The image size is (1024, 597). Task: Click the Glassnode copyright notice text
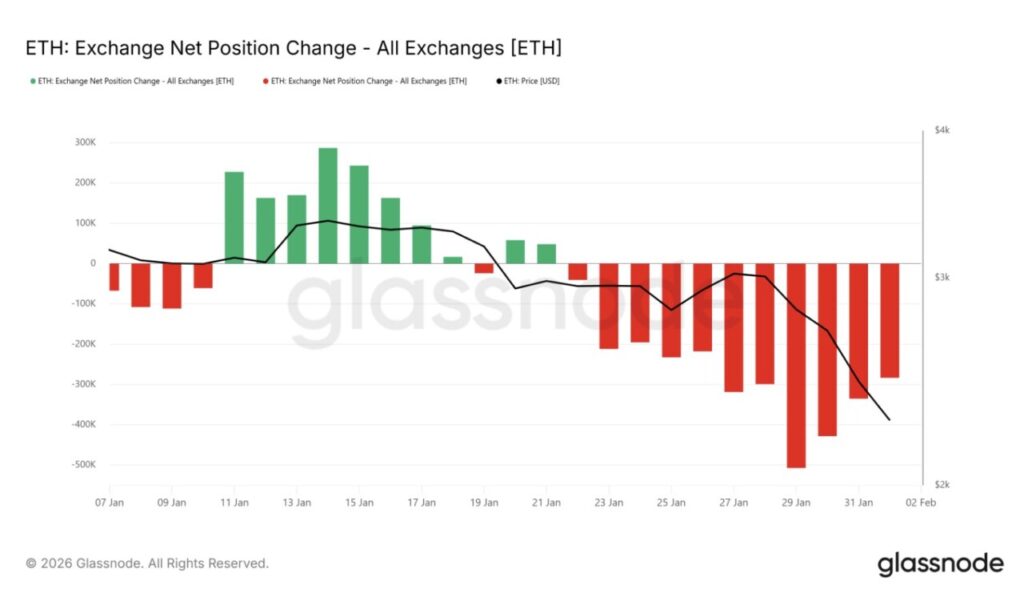(x=146, y=564)
